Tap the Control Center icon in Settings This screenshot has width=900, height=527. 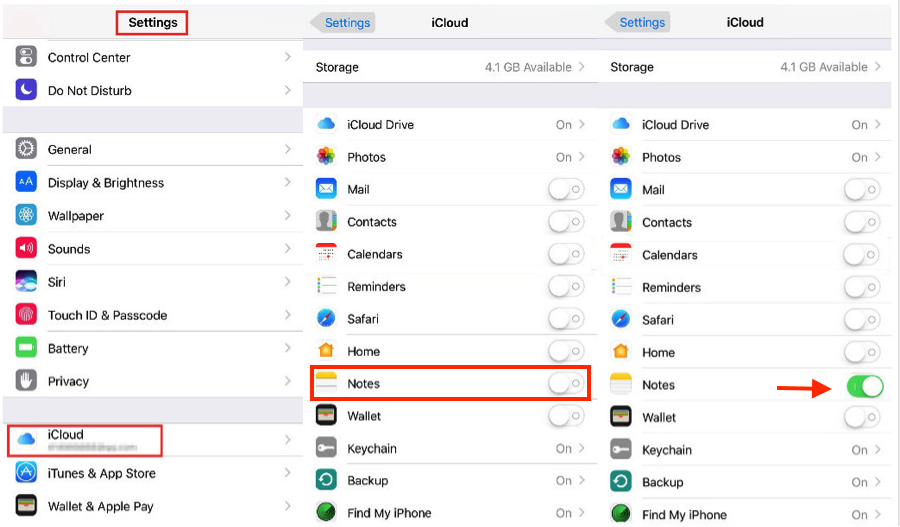(x=26, y=57)
